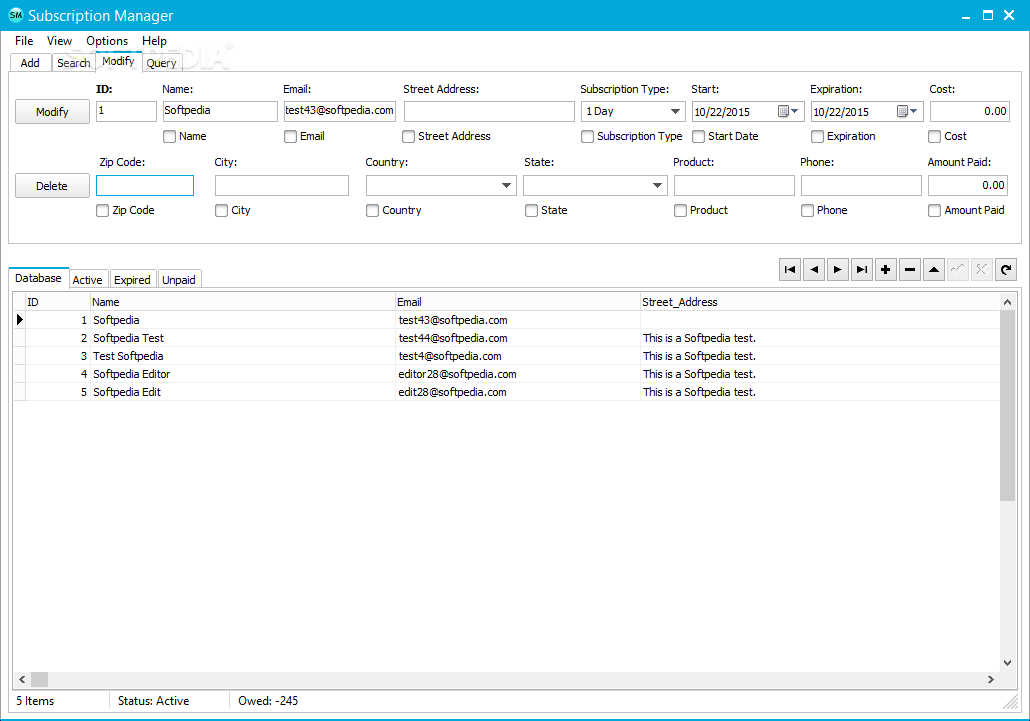Focus the City input field
This screenshot has height=721, width=1030.
[282, 185]
